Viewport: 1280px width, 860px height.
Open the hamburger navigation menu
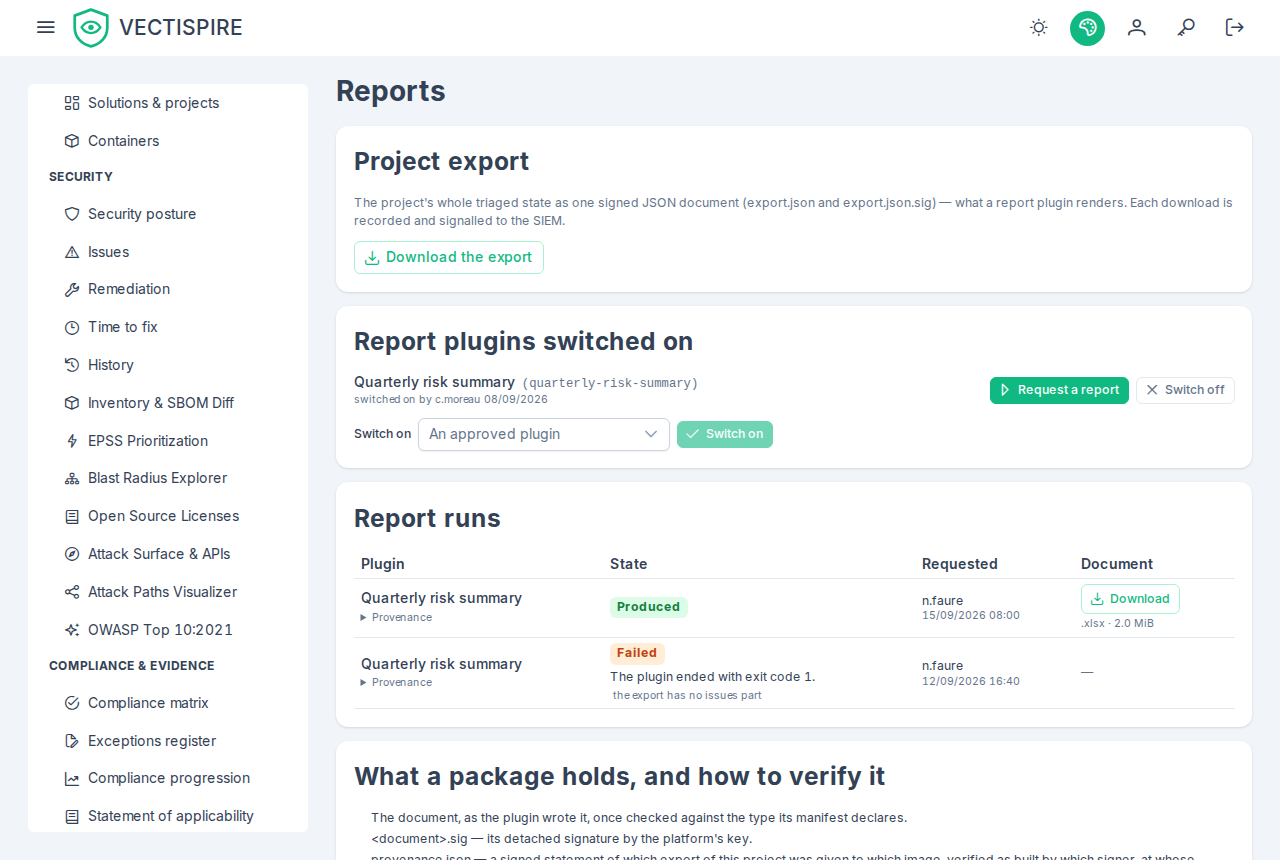click(x=45, y=27)
